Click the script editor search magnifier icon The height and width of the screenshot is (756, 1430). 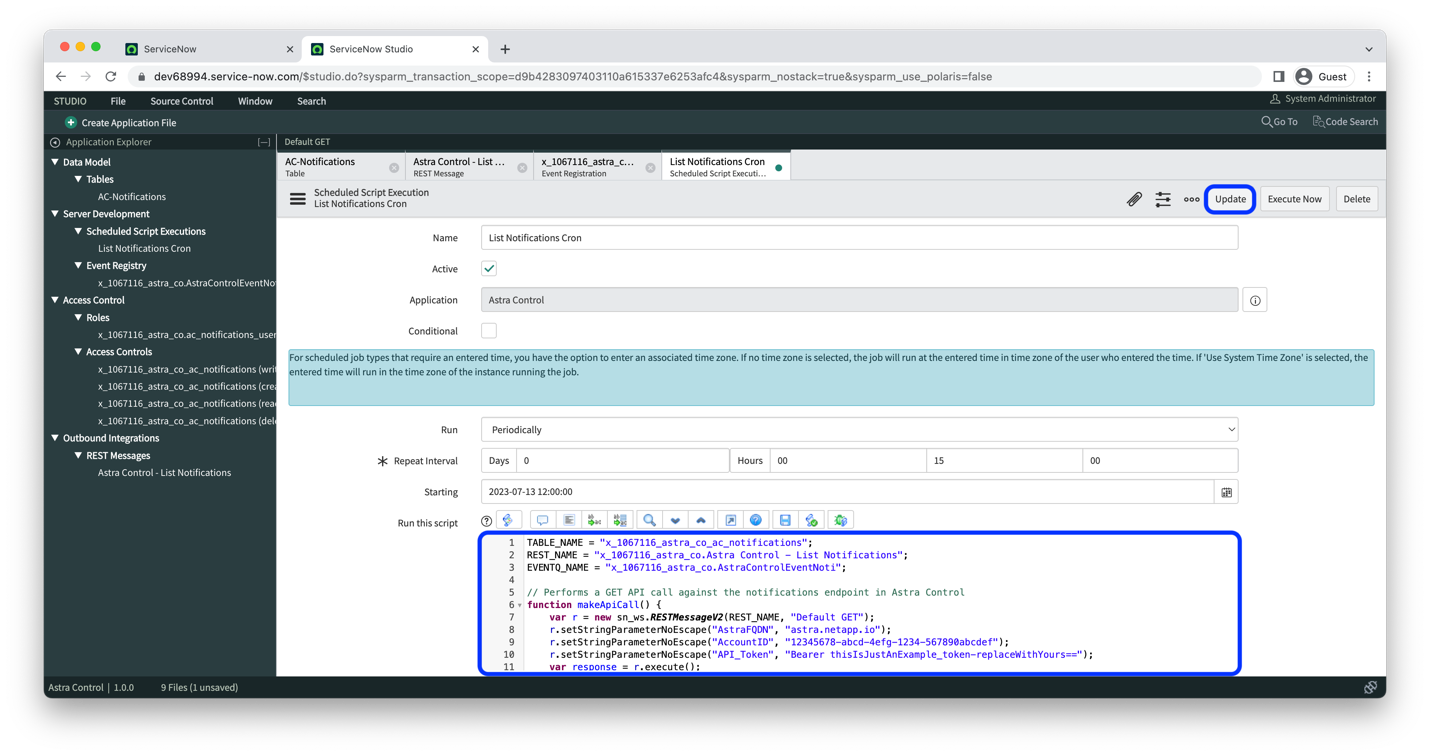[649, 520]
